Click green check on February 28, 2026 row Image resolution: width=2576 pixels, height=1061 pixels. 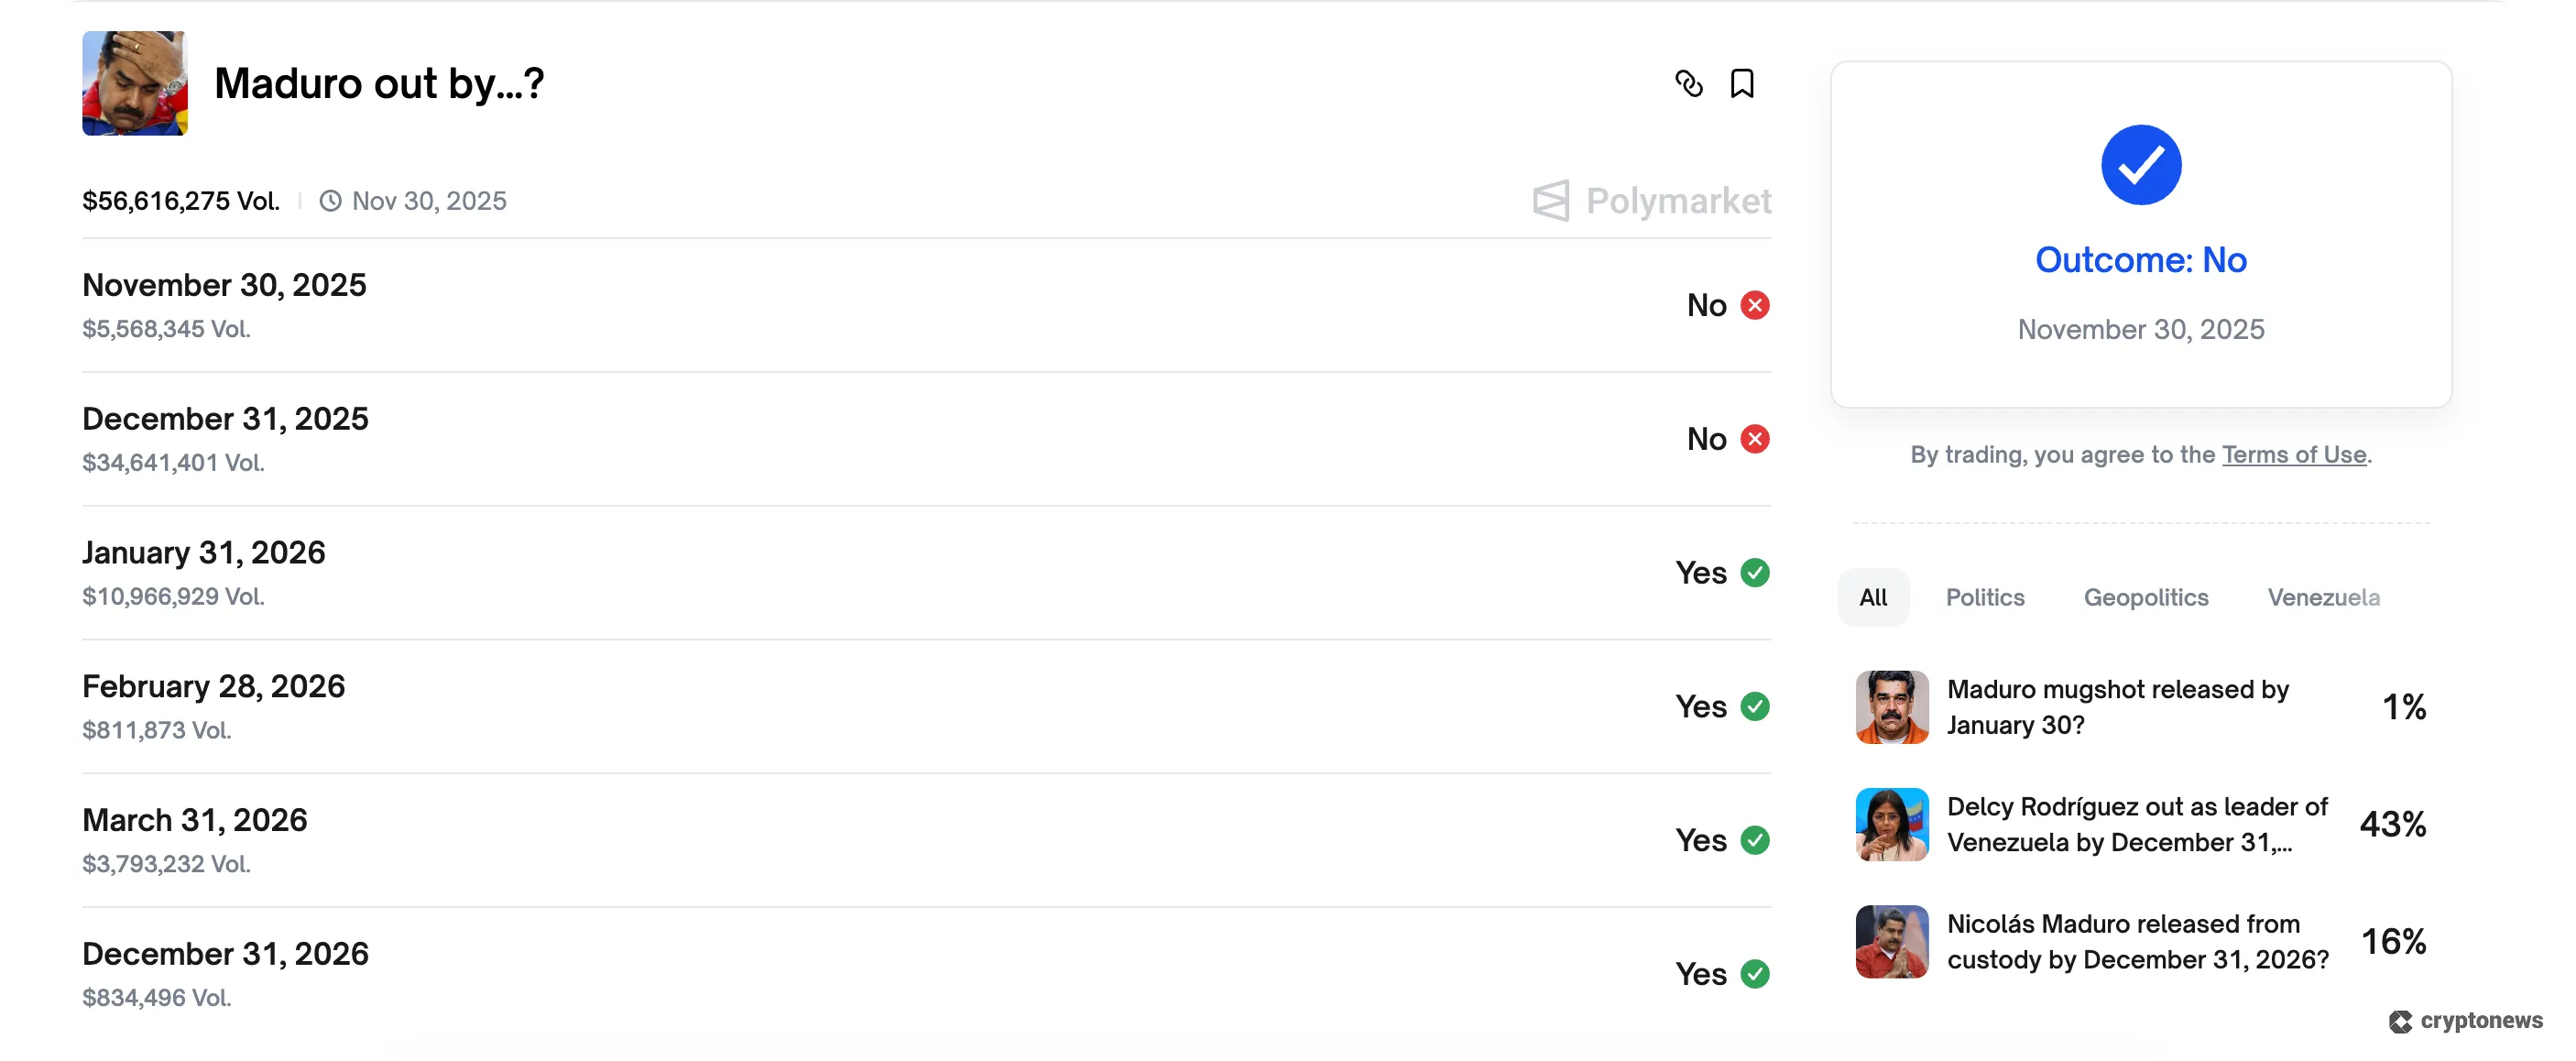(x=1755, y=707)
